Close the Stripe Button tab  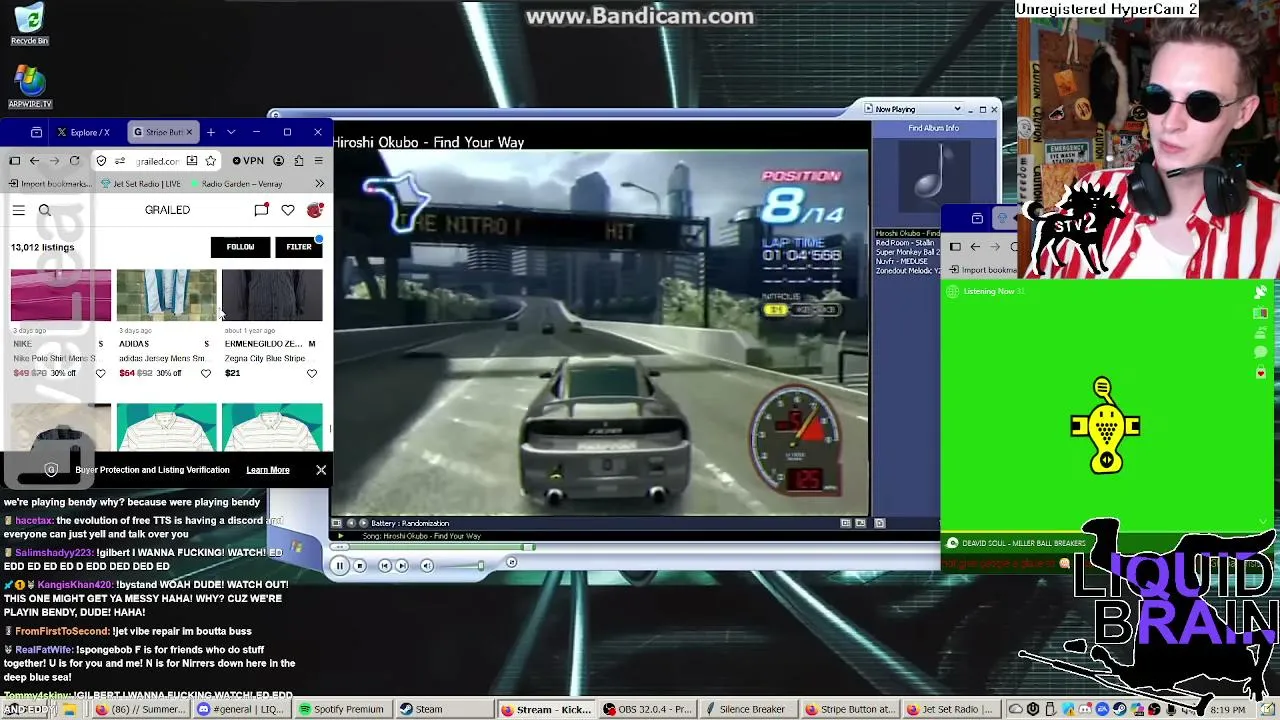pyautogui.click(x=188, y=132)
